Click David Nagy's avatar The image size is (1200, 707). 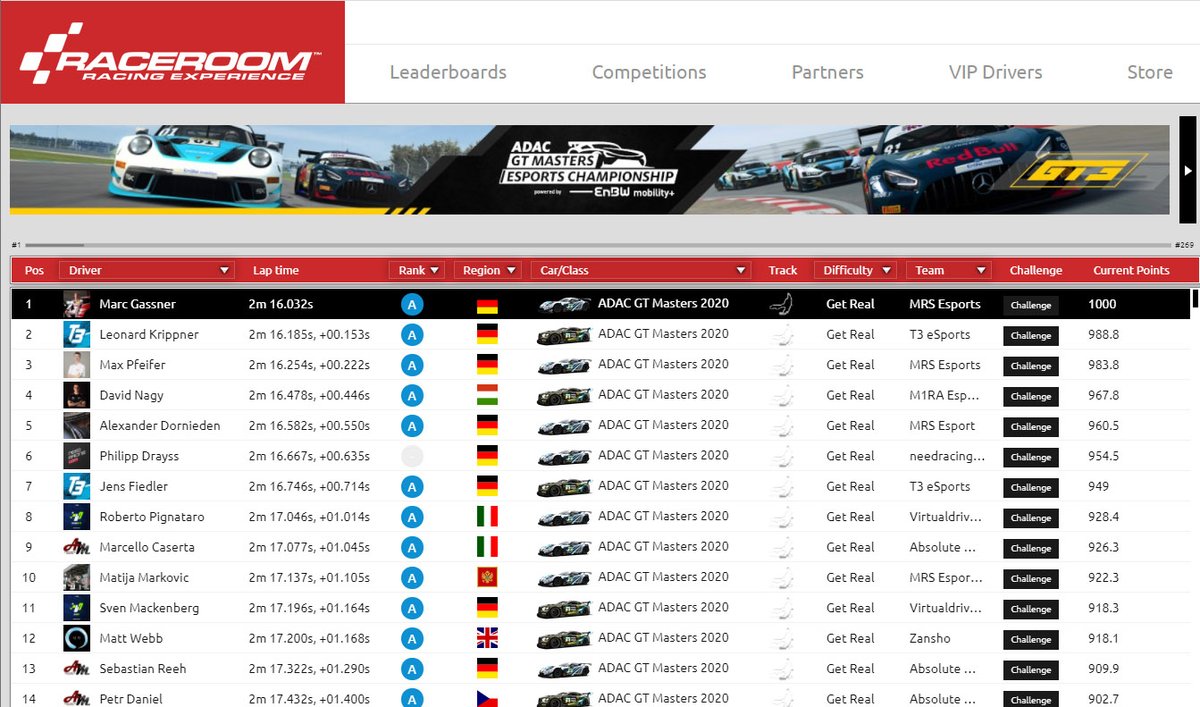(x=77, y=395)
